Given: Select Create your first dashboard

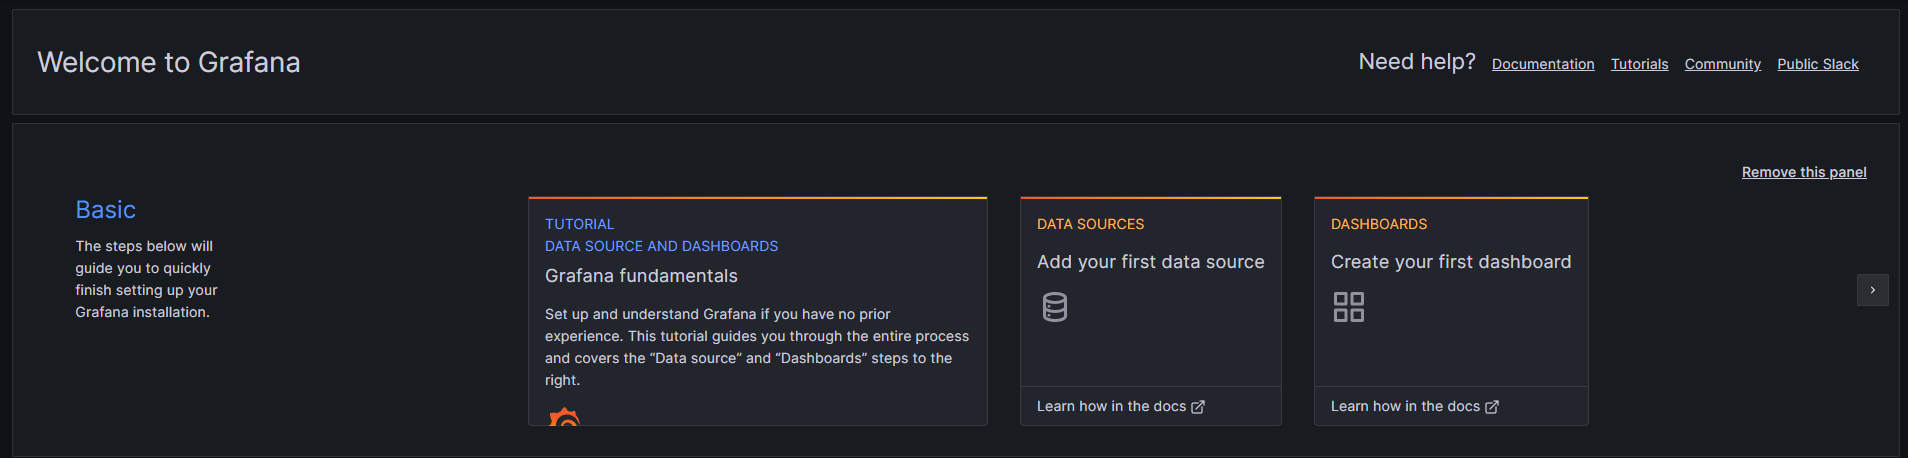Looking at the screenshot, I should (x=1451, y=262).
